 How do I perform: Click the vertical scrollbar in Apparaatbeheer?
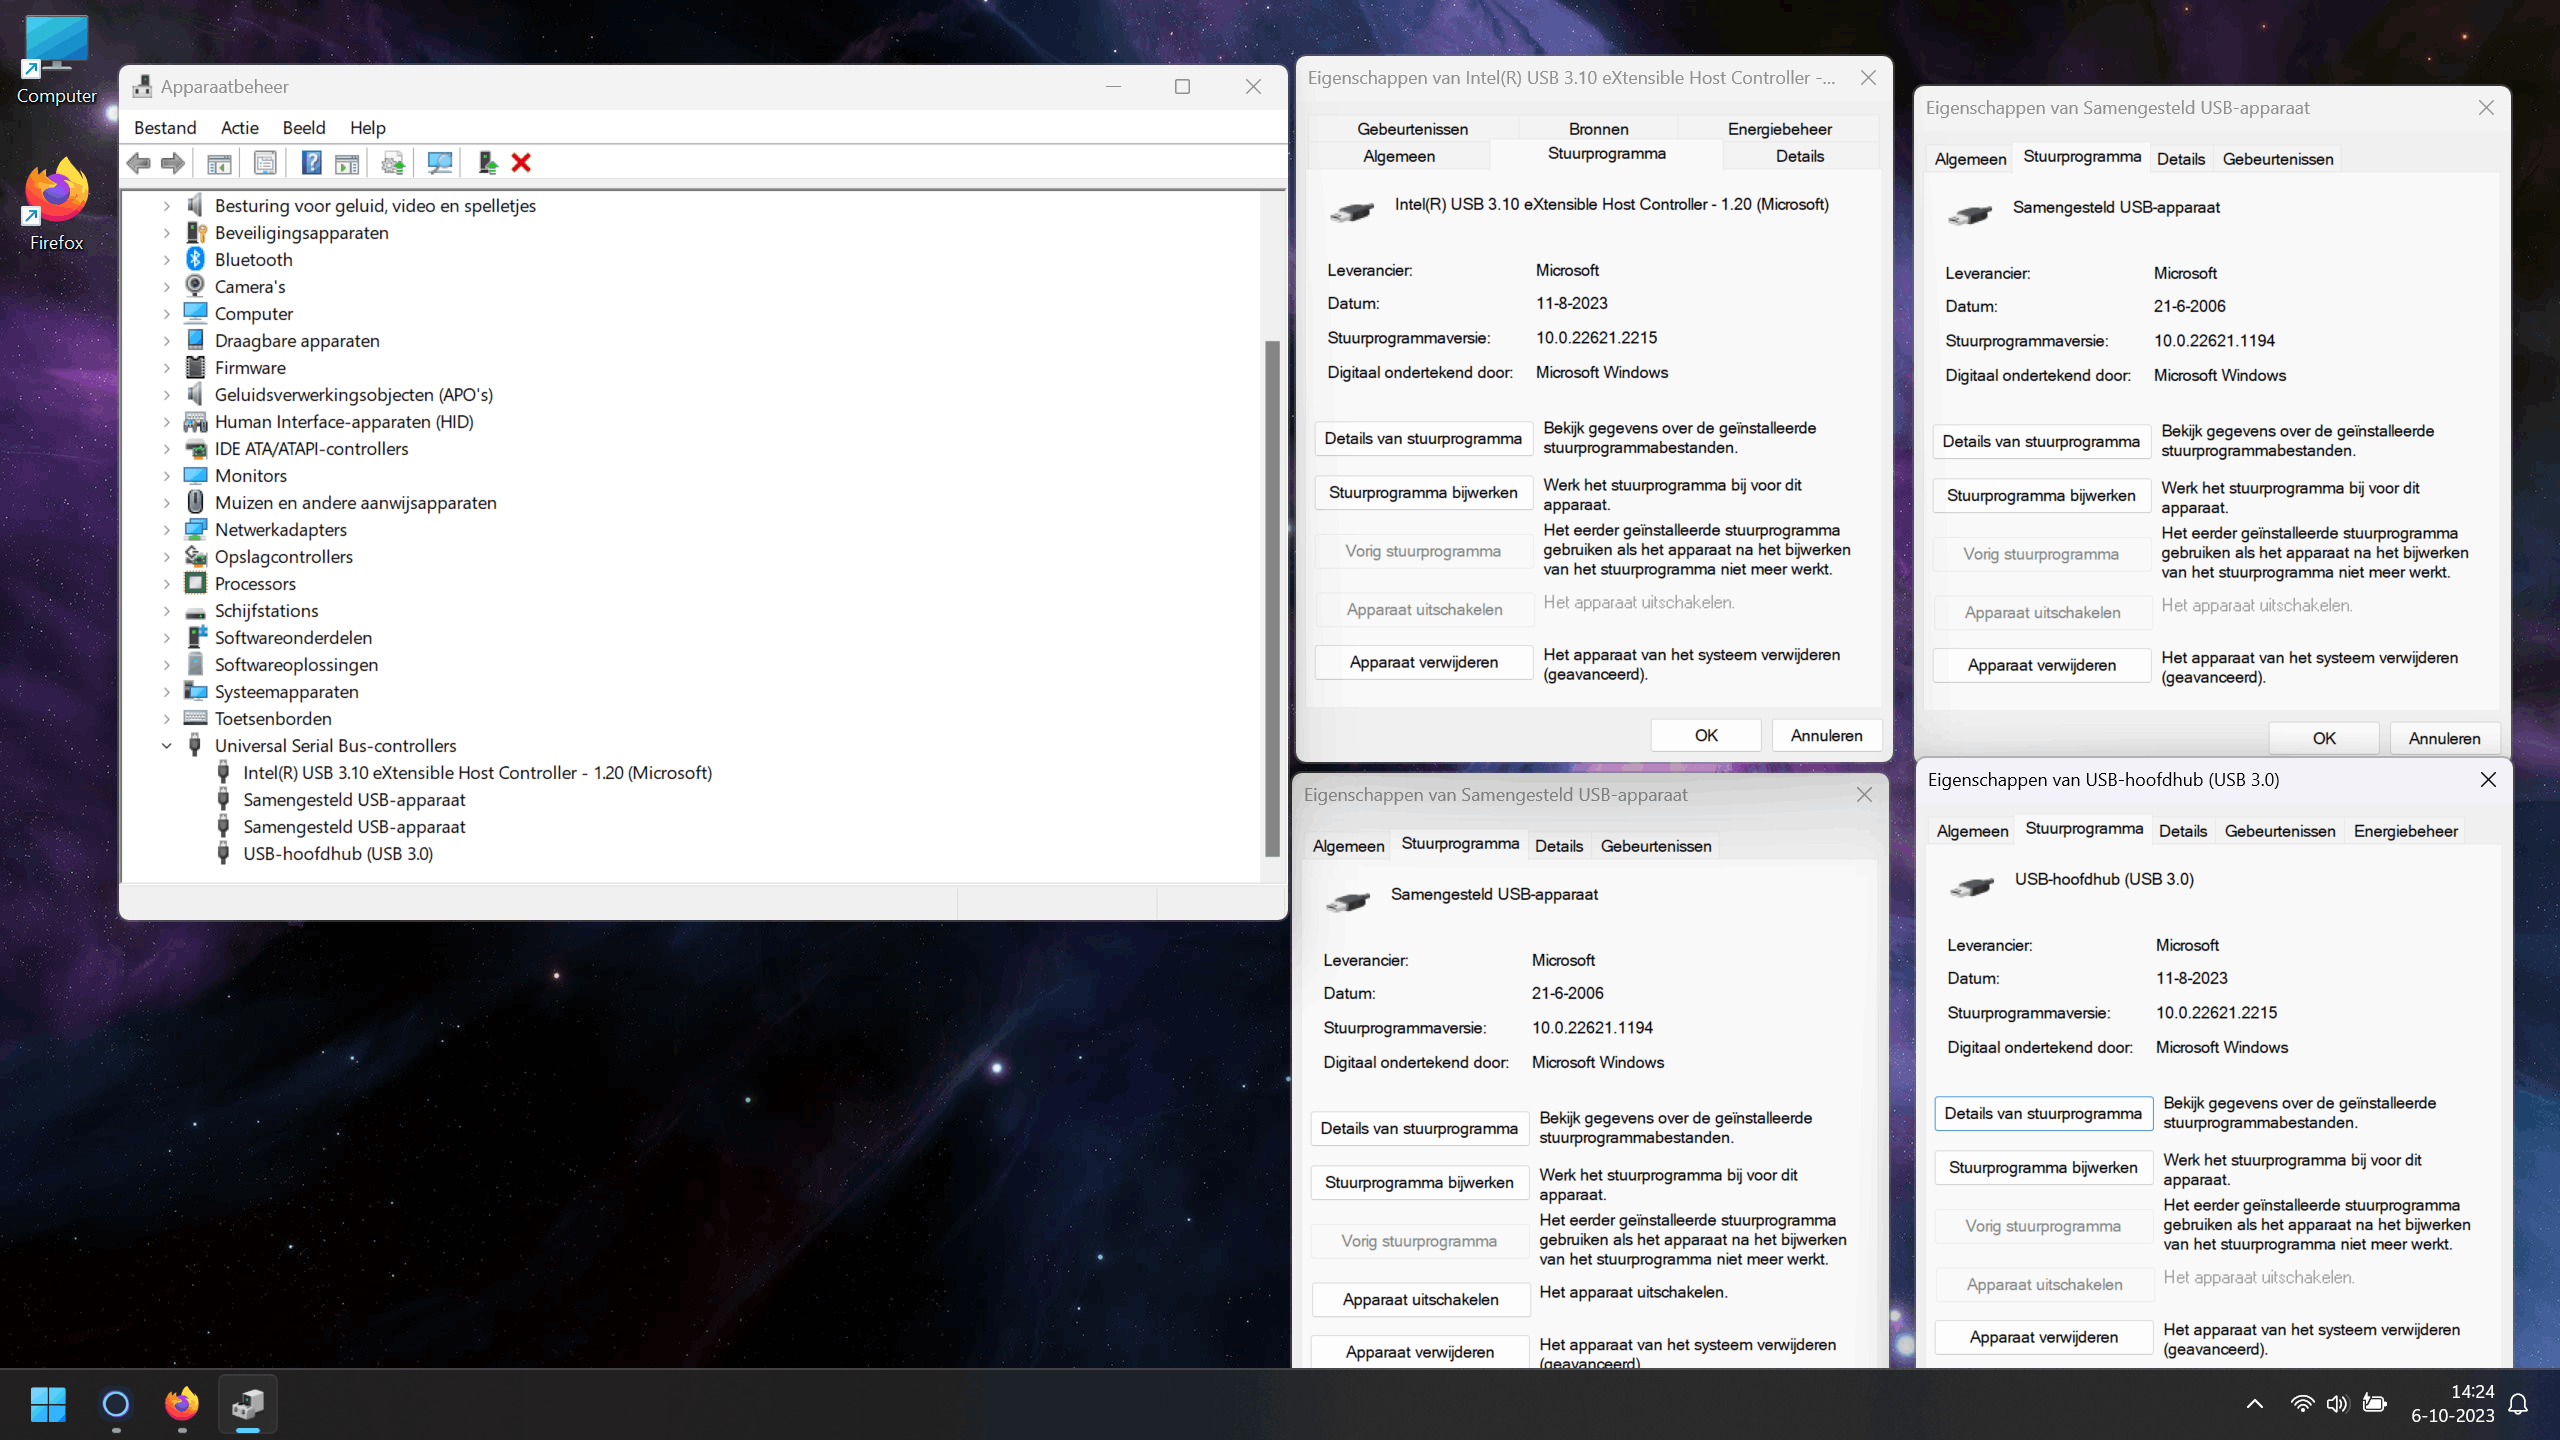click(x=1272, y=598)
